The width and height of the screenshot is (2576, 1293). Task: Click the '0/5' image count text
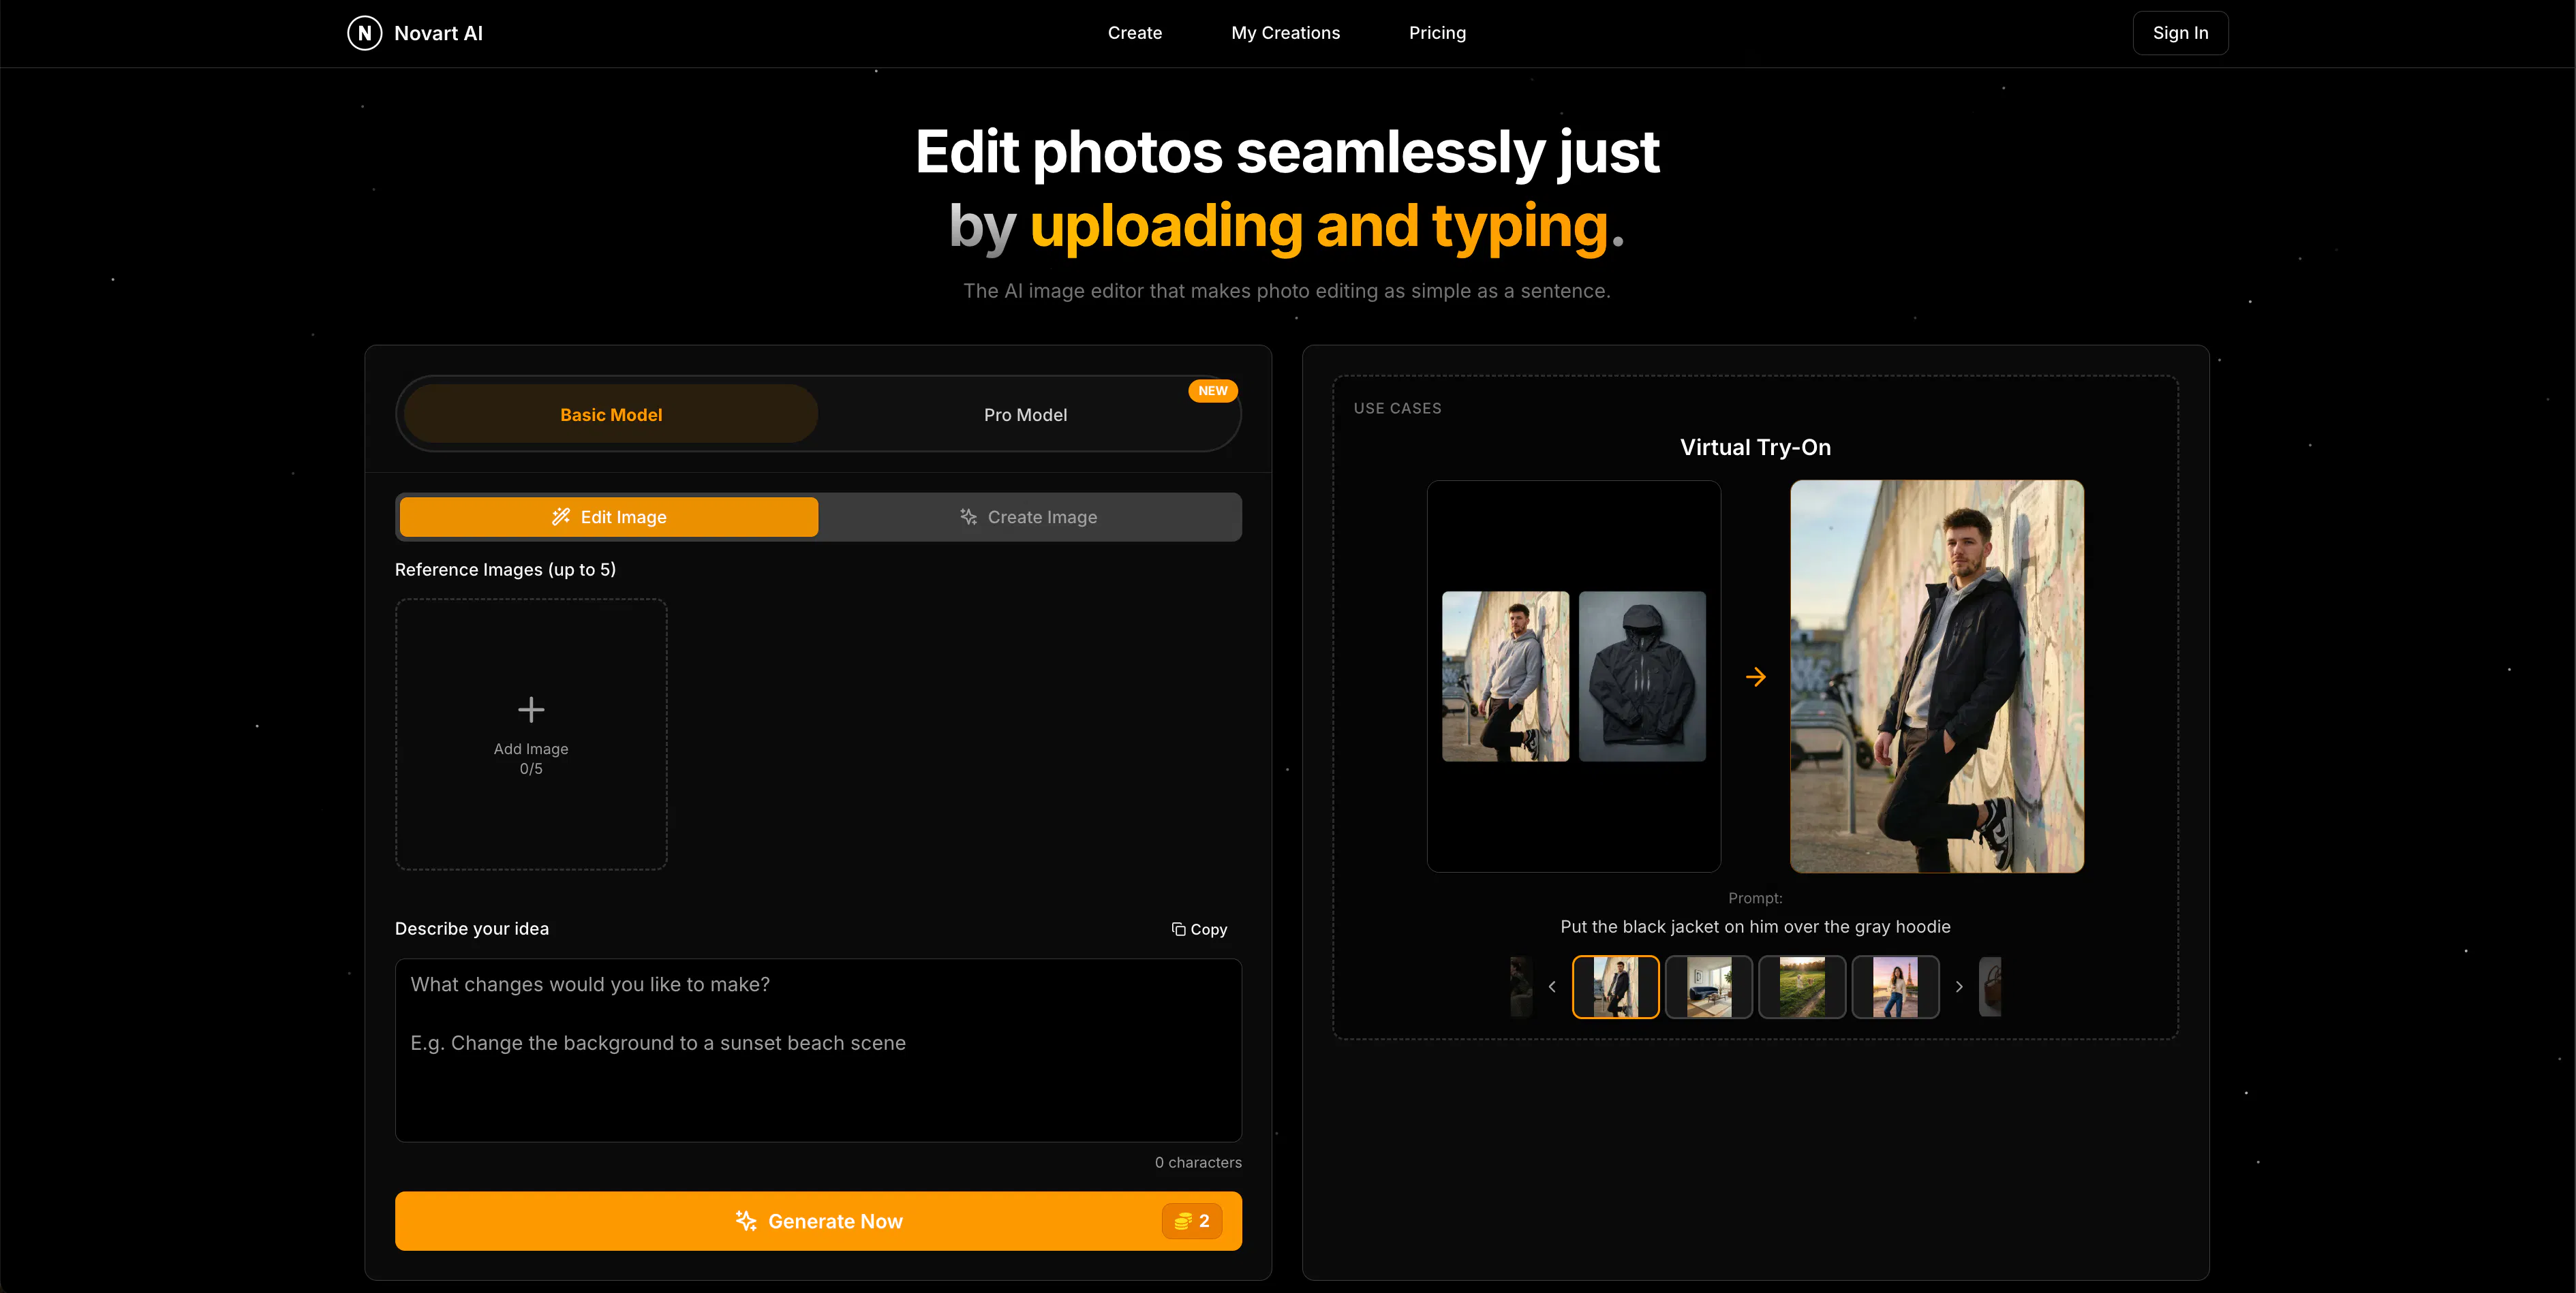(x=531, y=768)
